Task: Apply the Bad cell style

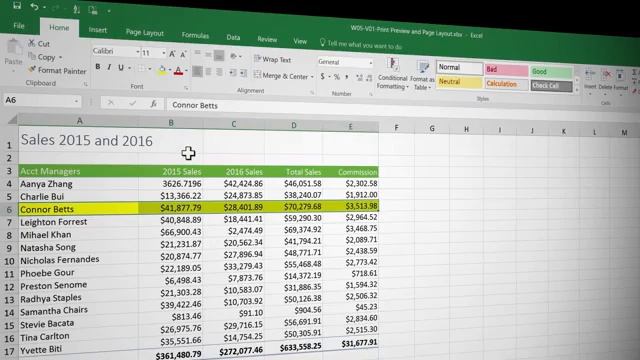Action: [506, 70]
